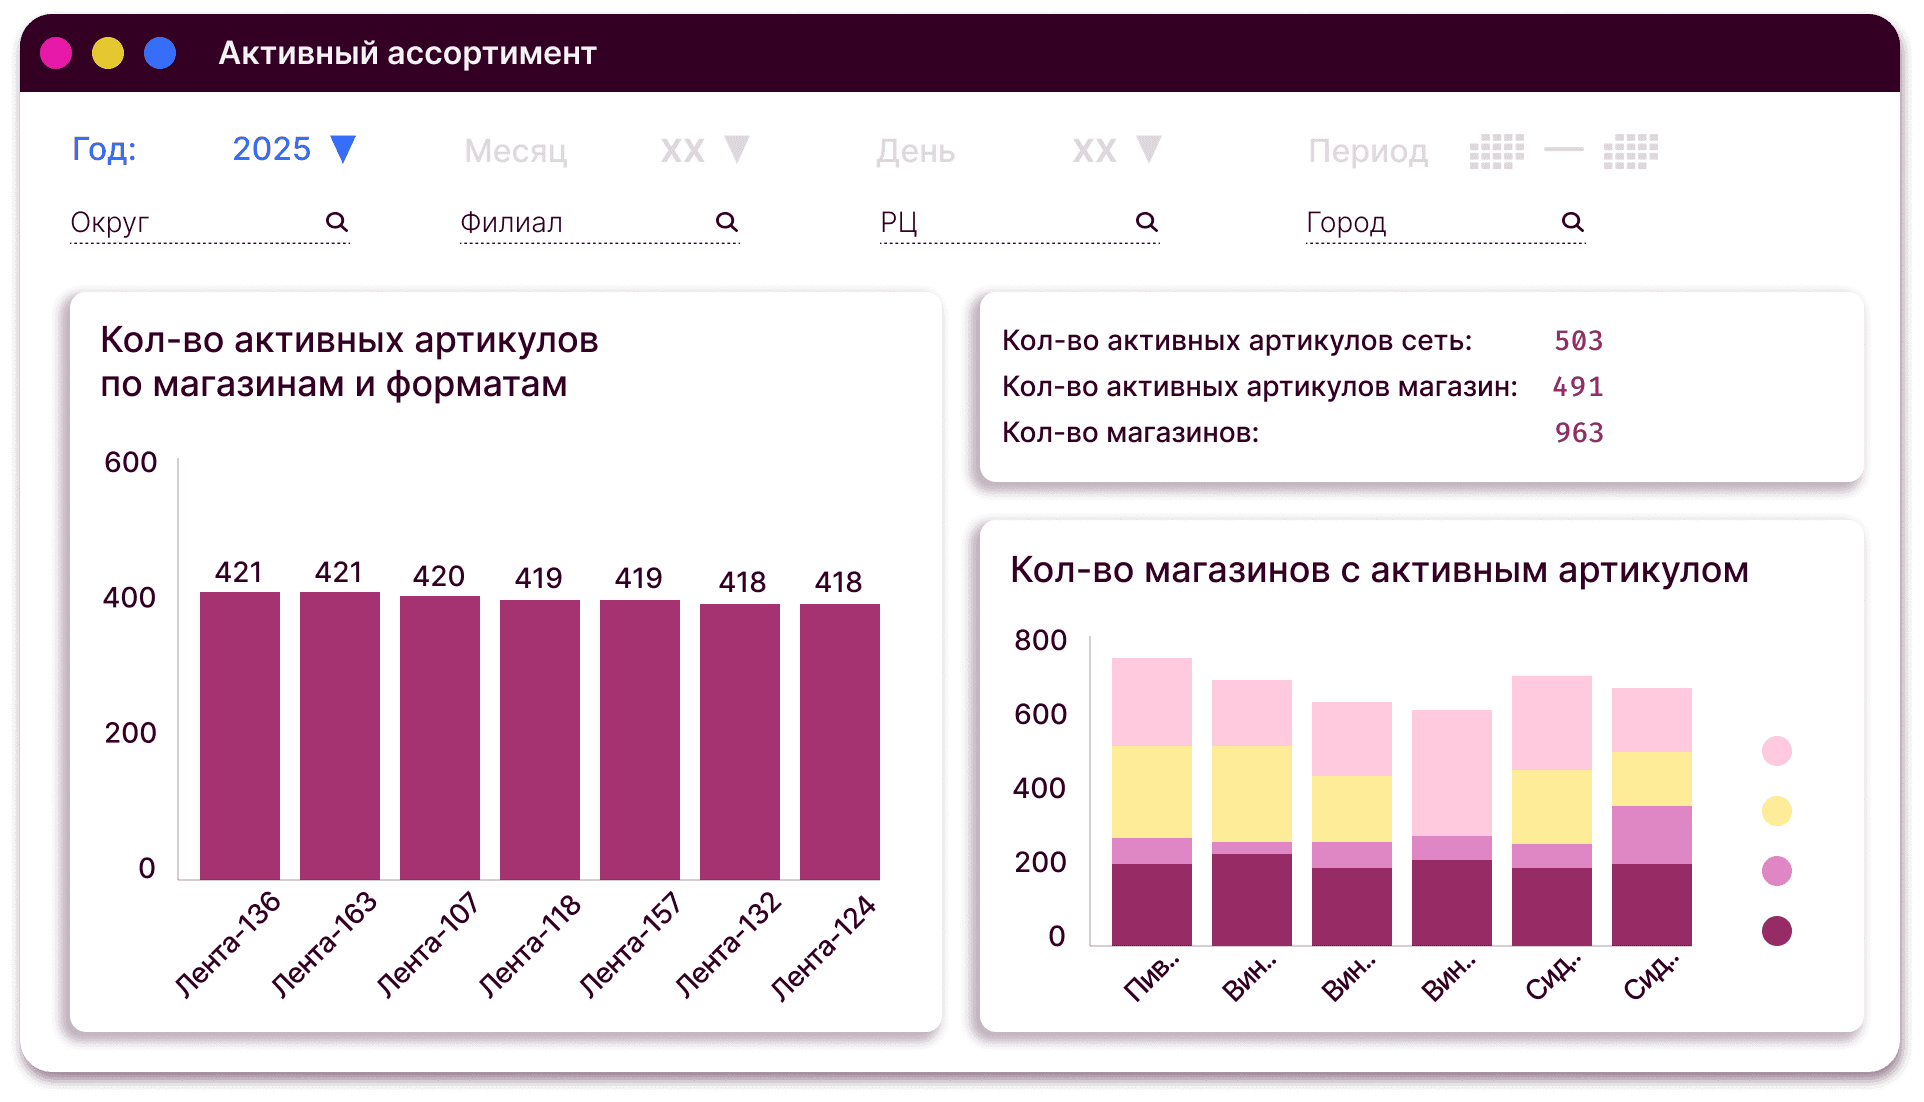
Task: Click the blue circle in title bar
Action: 160,53
